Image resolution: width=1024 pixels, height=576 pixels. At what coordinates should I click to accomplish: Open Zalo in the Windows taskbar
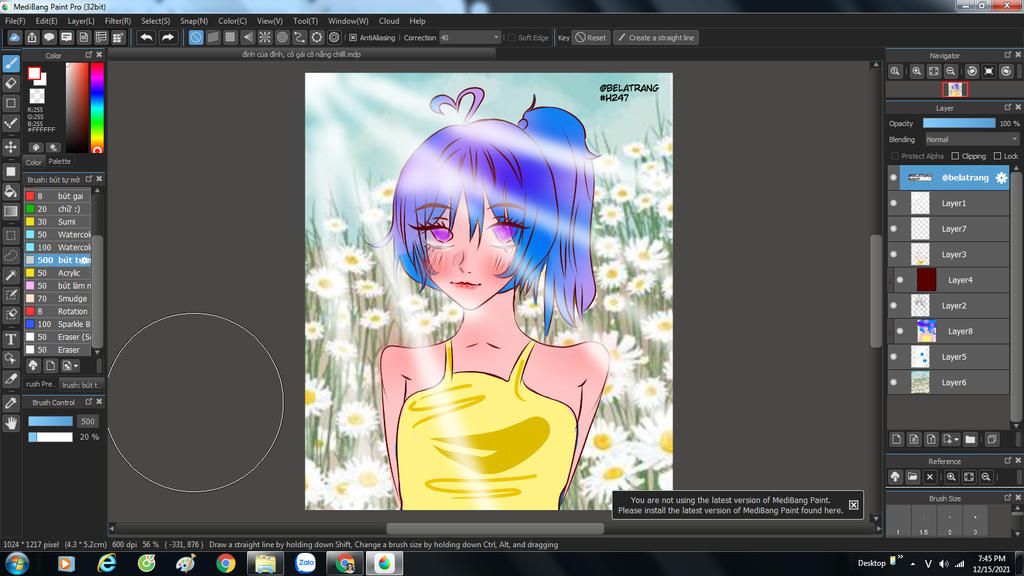pos(306,563)
